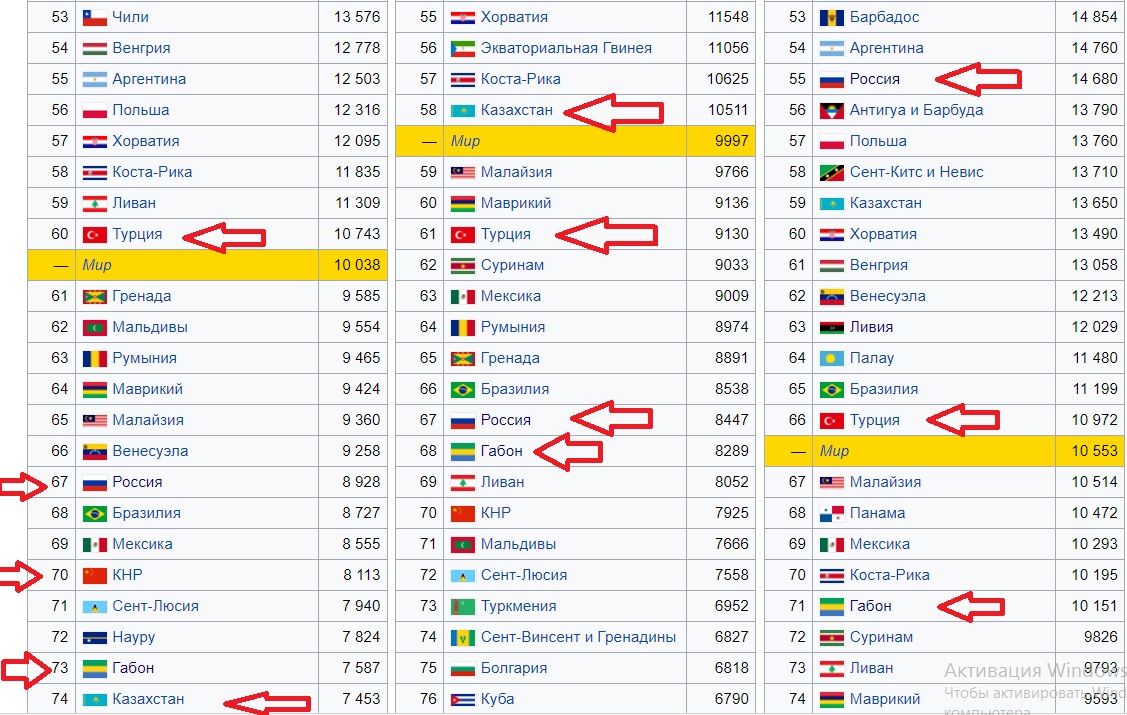Click Suriname flag in the 9033 row

(x=463, y=266)
